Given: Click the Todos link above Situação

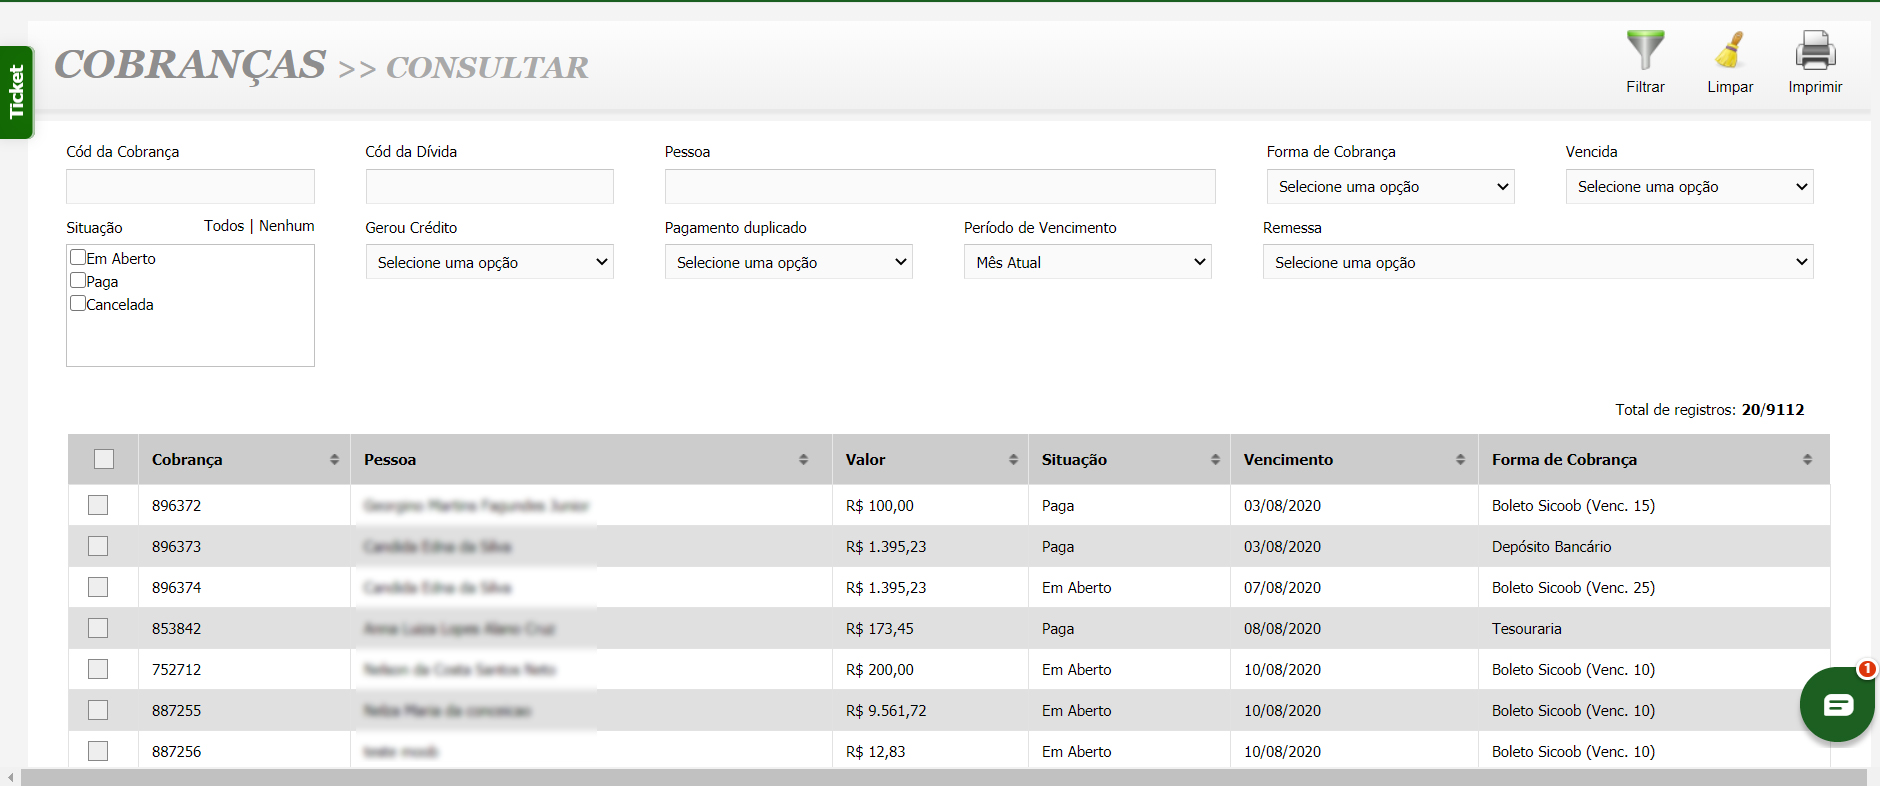Looking at the screenshot, I should tap(224, 226).
